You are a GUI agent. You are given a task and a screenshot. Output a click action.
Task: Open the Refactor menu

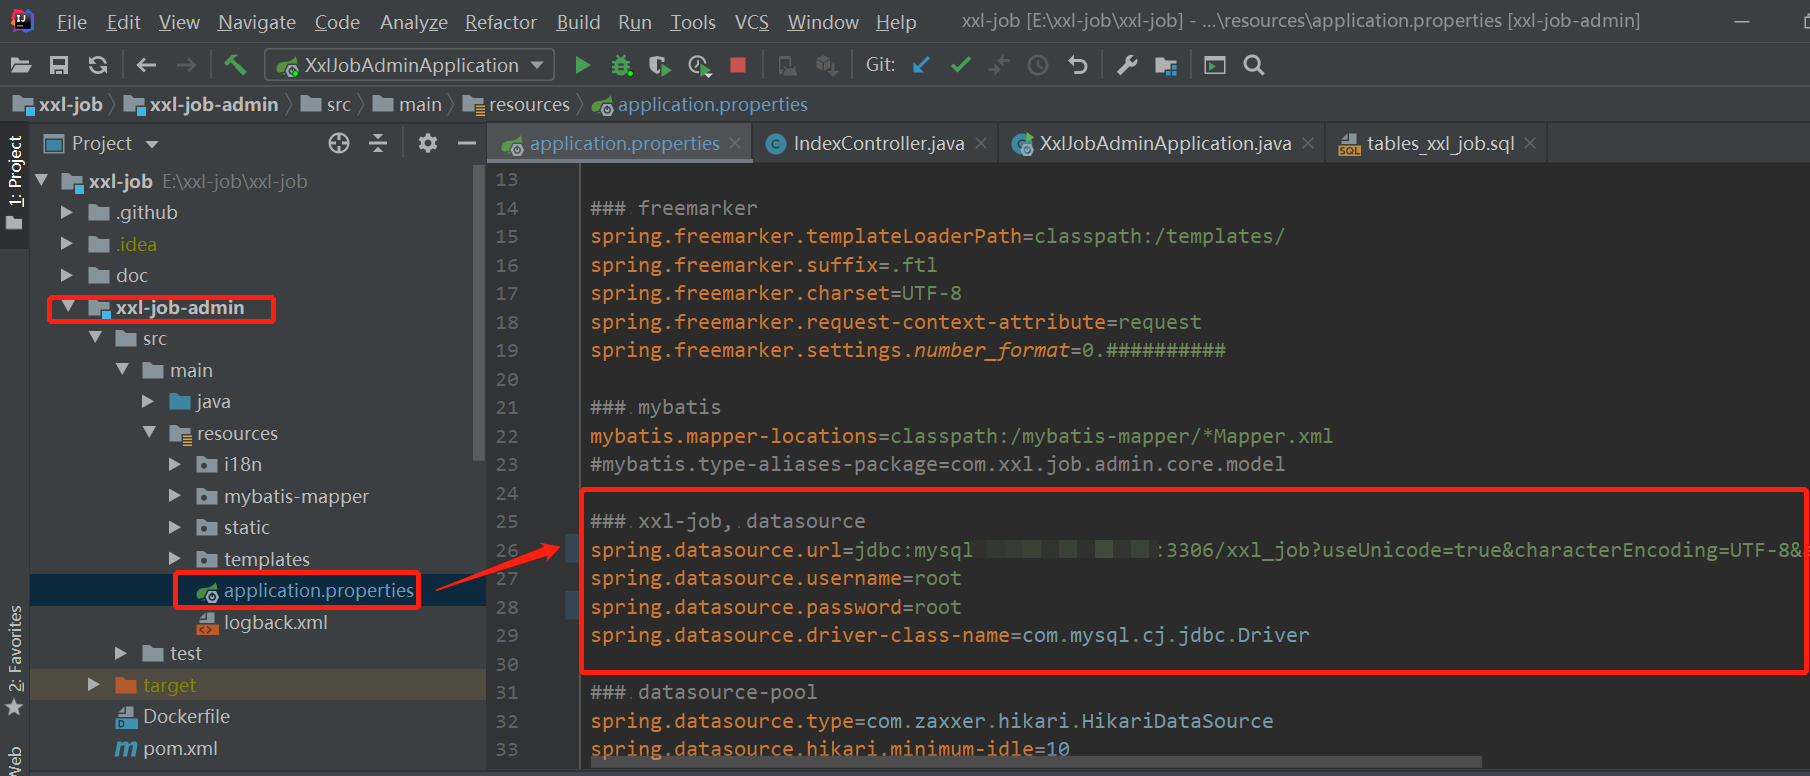tap(500, 22)
